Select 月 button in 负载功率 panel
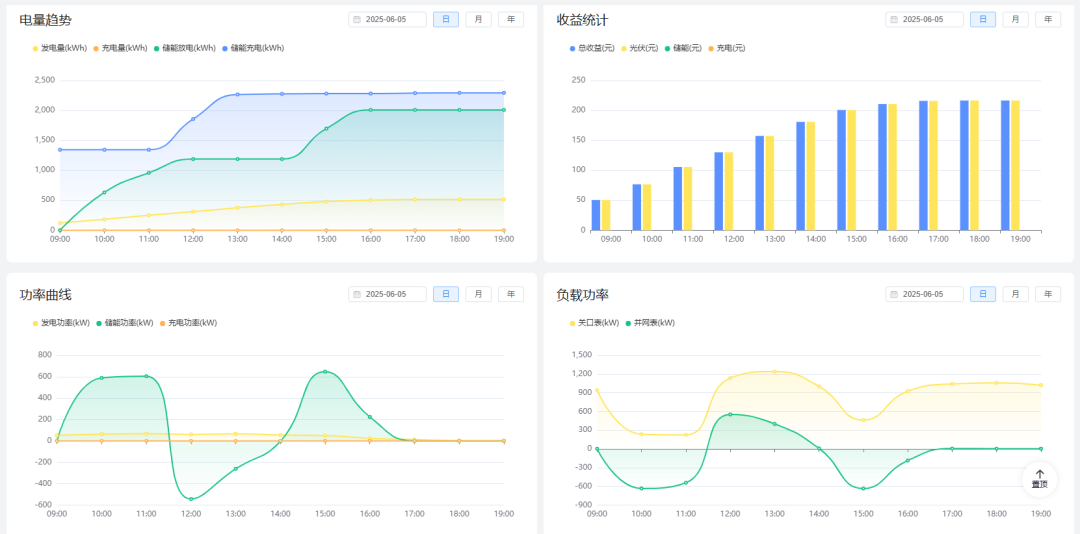Screen dimensions: 1080x534 1015,294
